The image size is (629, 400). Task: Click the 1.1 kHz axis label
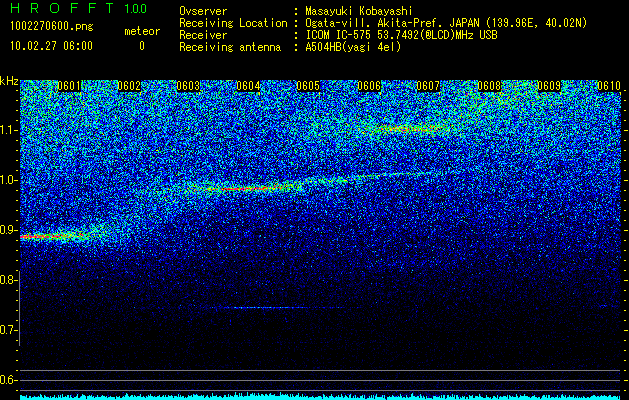tap(9, 130)
